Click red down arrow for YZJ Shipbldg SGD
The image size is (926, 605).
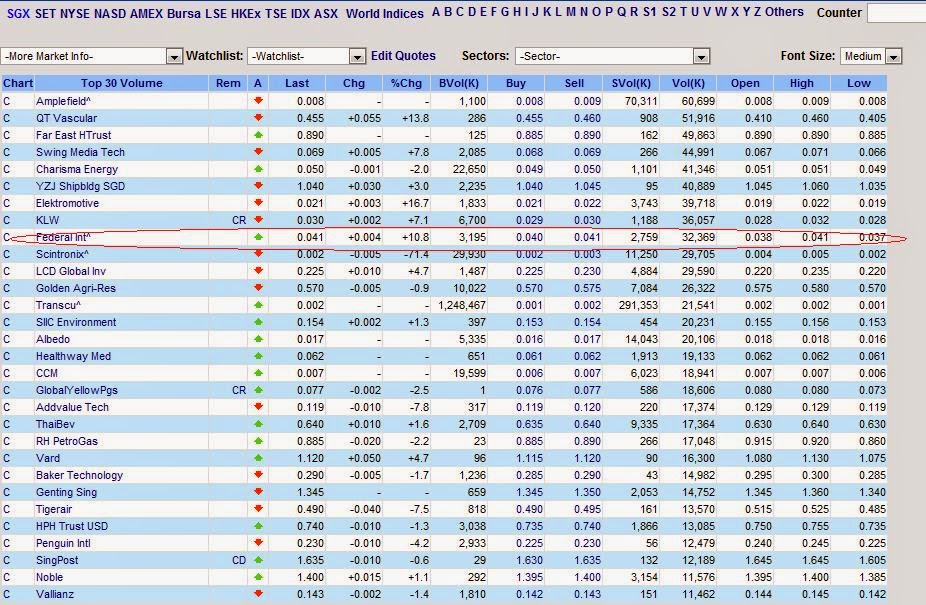(x=258, y=186)
